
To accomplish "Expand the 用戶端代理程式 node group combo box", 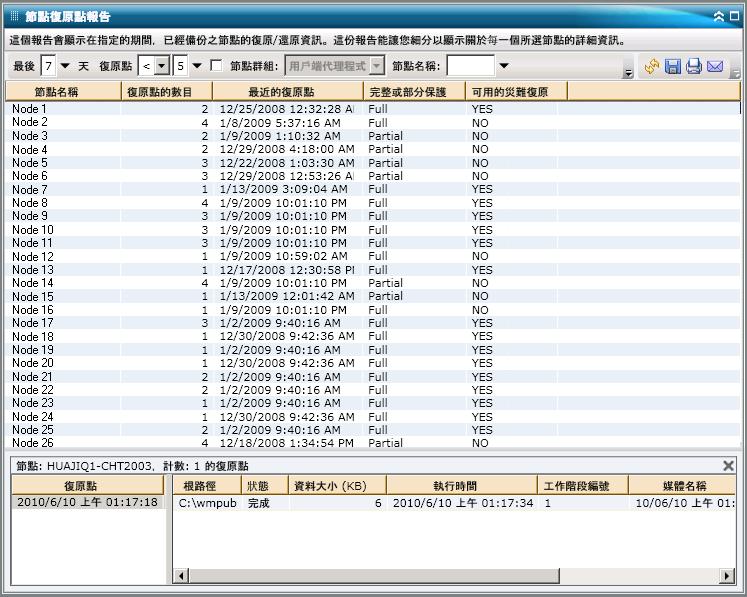I will (x=377, y=66).
